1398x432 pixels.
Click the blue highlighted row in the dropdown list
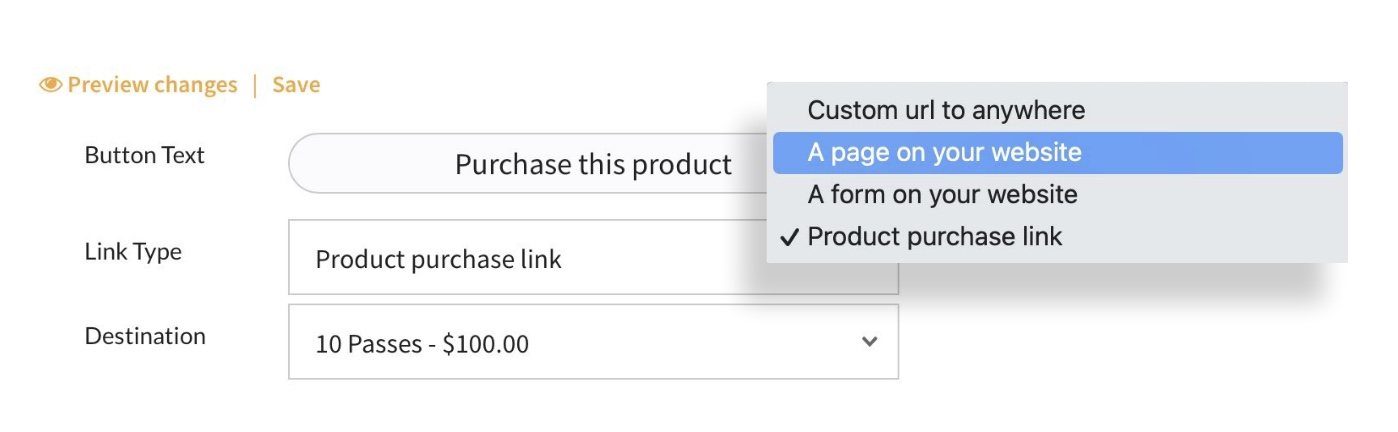click(x=1057, y=153)
